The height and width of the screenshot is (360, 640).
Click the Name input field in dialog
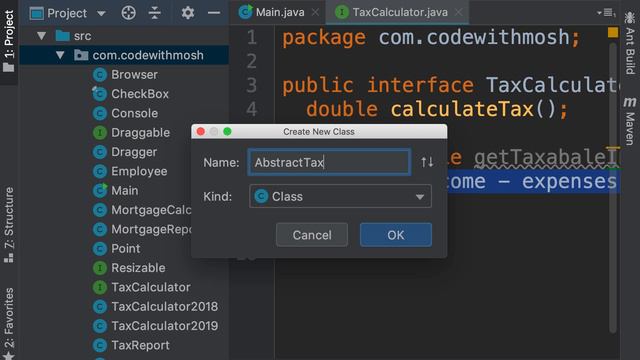pos(329,162)
